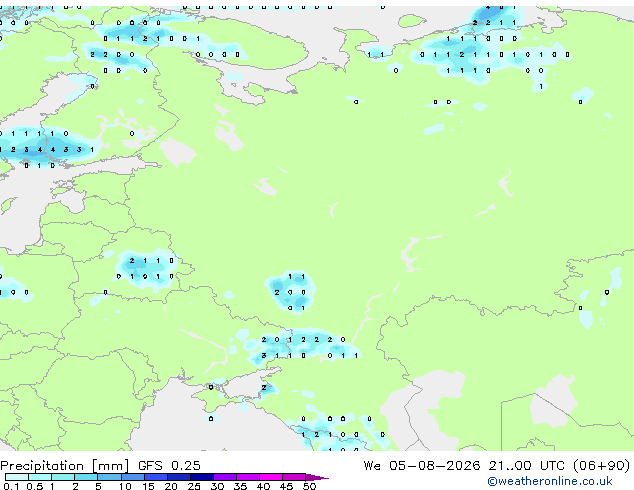The image size is (634, 490).
Task: Click legend tick label '50'
Action: [309, 486]
